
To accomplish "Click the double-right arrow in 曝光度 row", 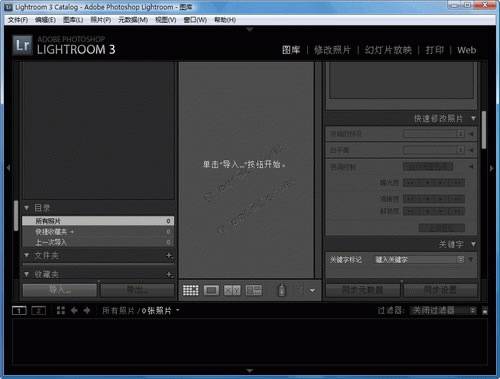I will point(457,183).
